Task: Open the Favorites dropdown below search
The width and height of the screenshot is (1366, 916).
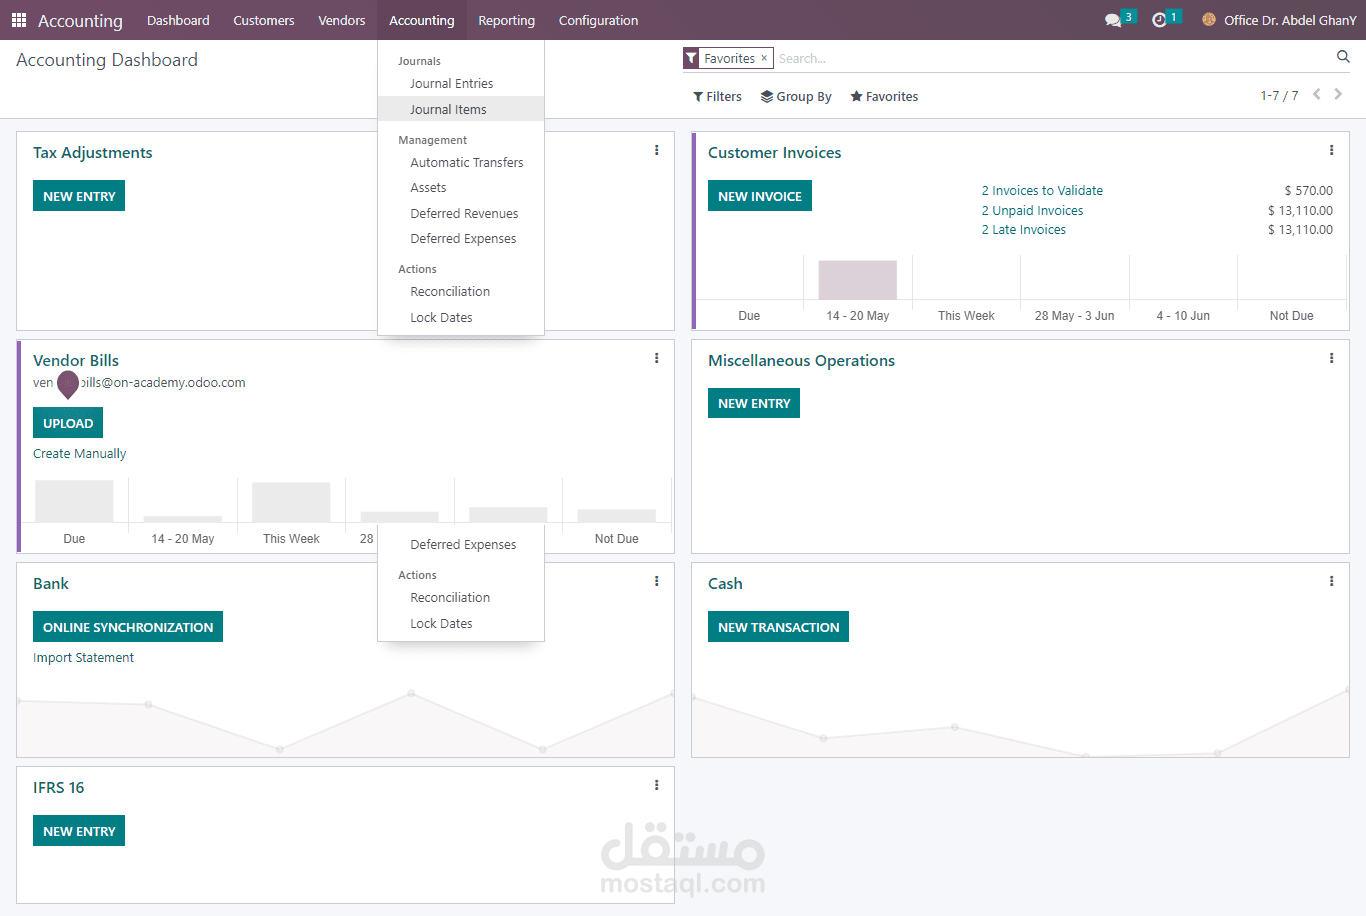Action: (x=884, y=97)
